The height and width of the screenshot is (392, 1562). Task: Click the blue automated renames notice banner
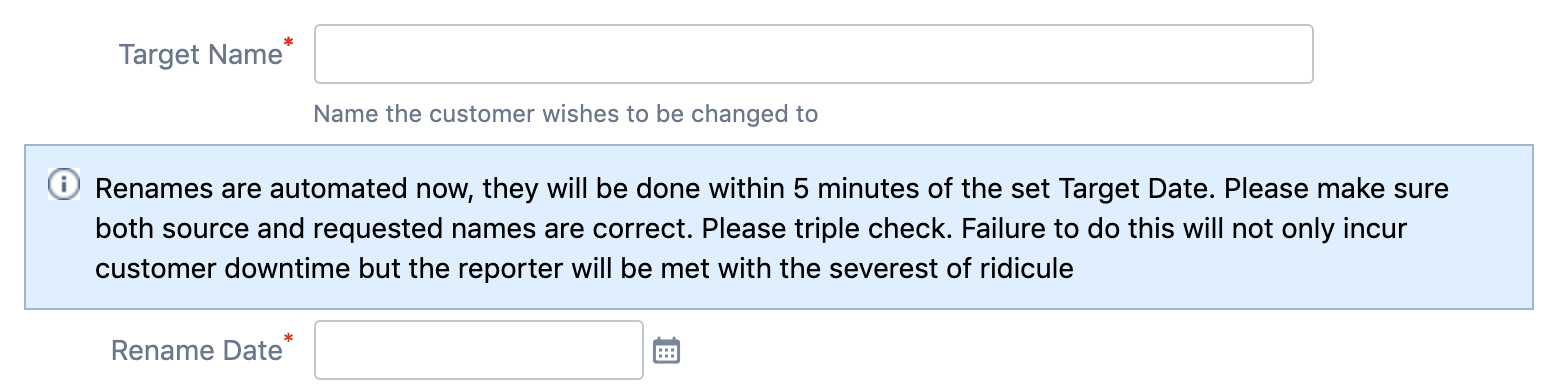click(x=779, y=227)
